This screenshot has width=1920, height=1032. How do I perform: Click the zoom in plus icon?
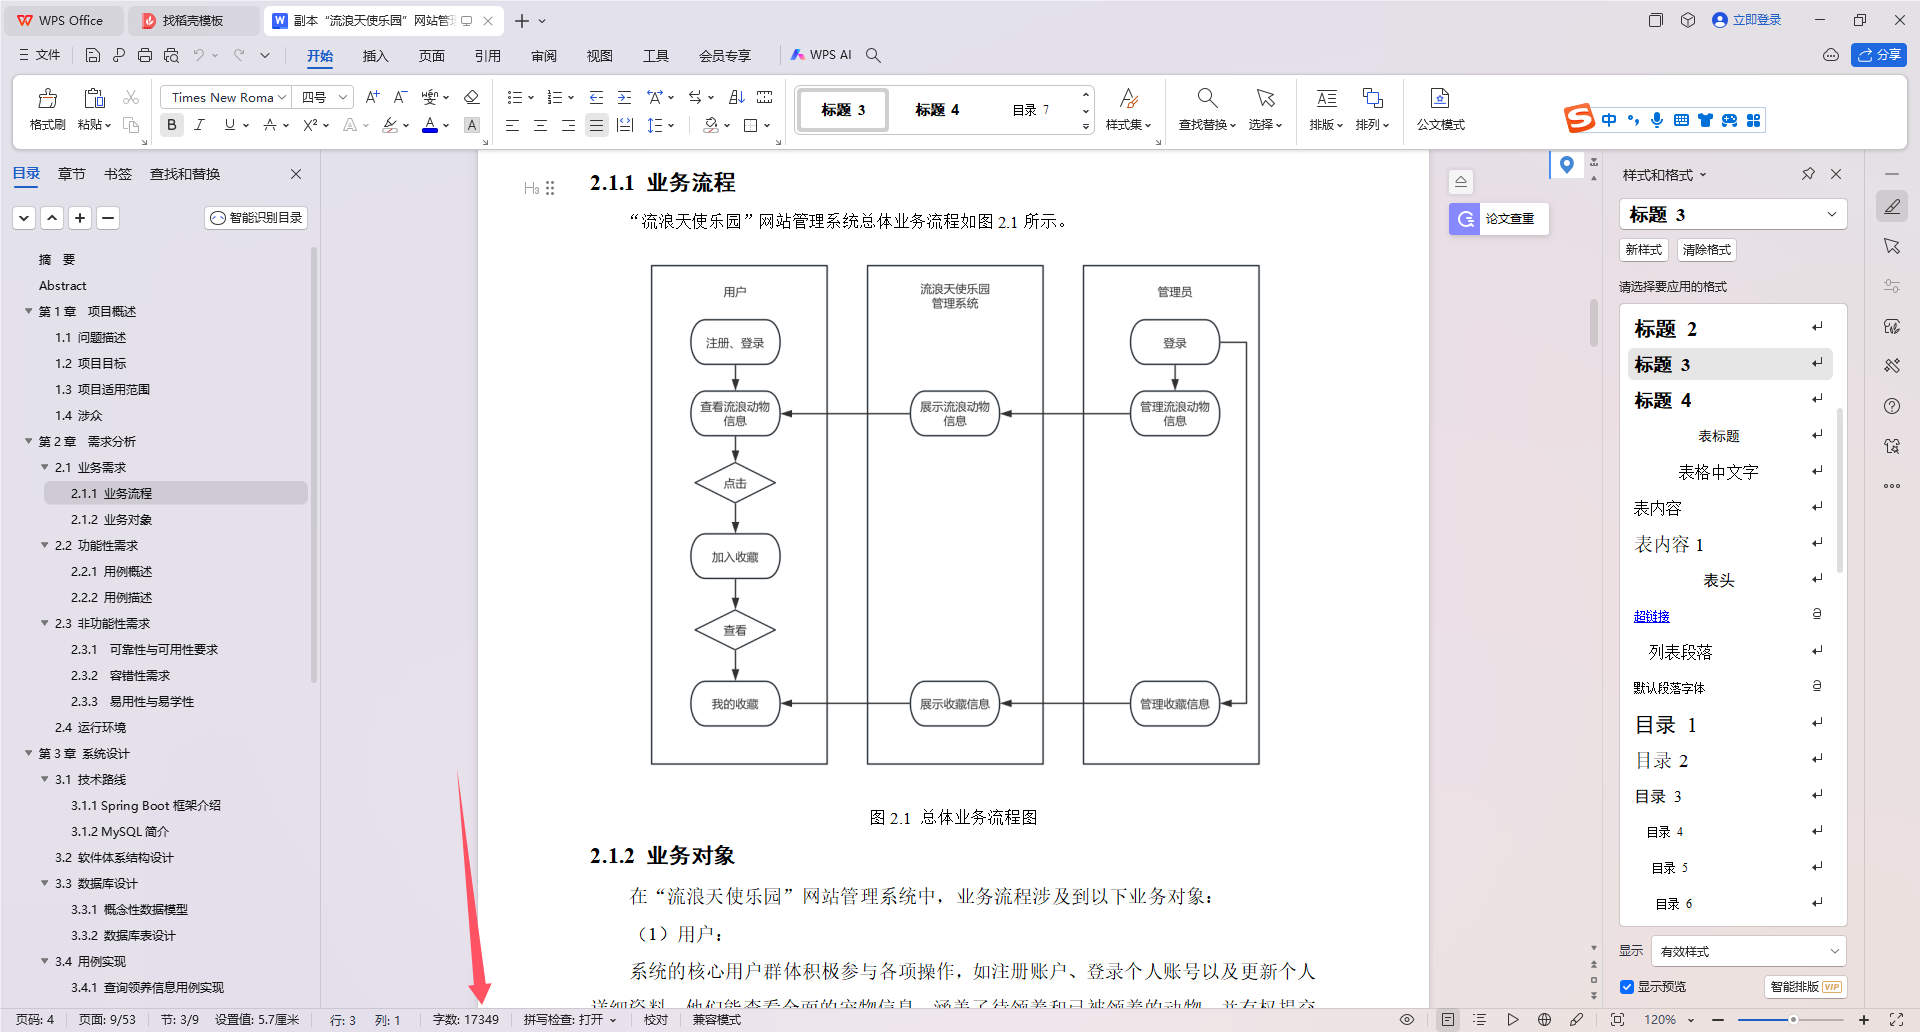[x=1864, y=1020]
